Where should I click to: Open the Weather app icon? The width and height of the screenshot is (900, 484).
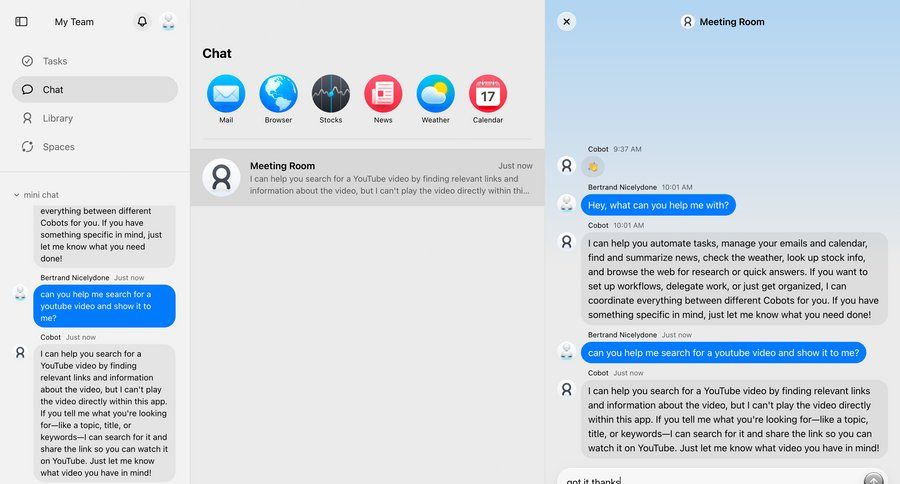436,94
